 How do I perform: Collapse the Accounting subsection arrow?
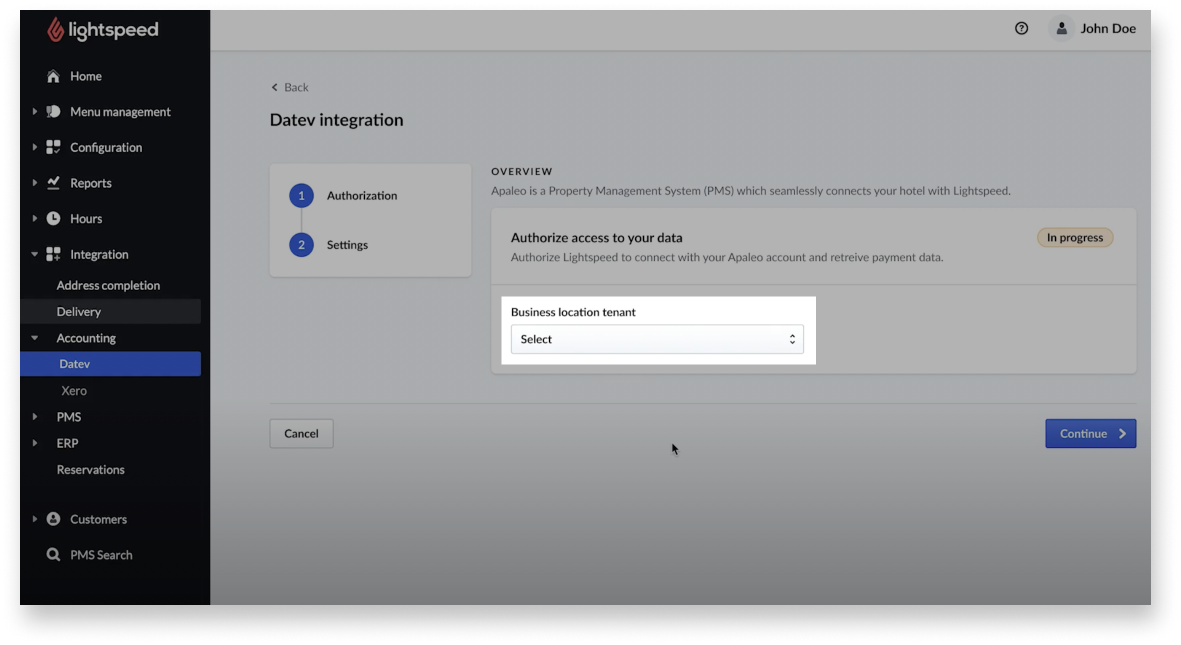(x=34, y=338)
